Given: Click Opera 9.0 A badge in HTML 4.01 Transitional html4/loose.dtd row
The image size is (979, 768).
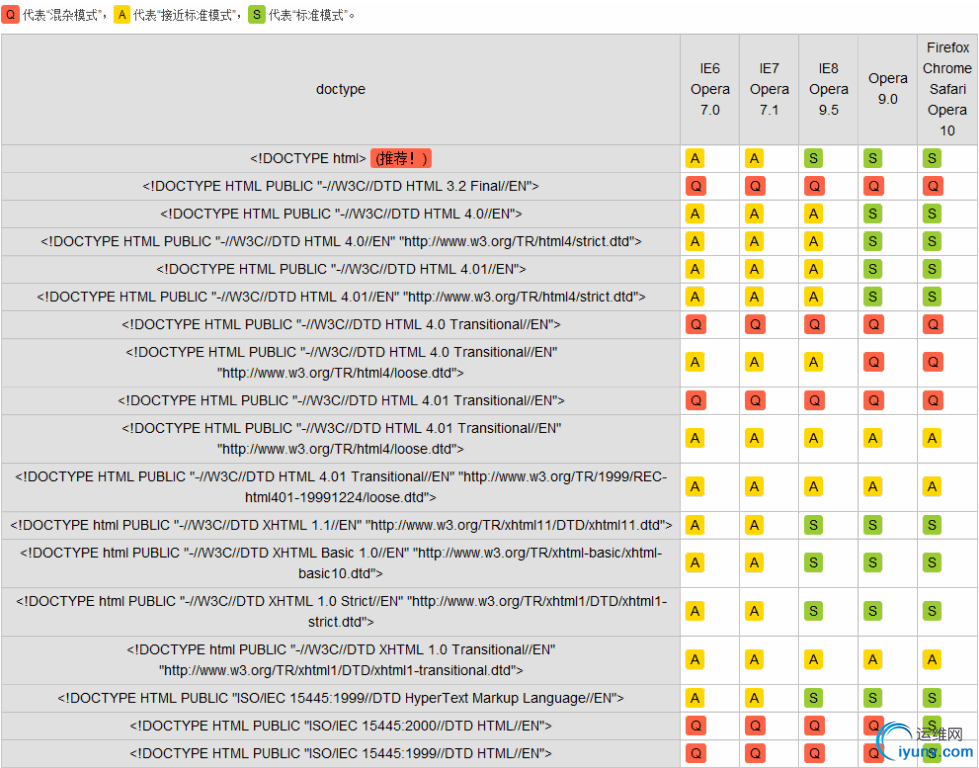Looking at the screenshot, I should [x=873, y=438].
